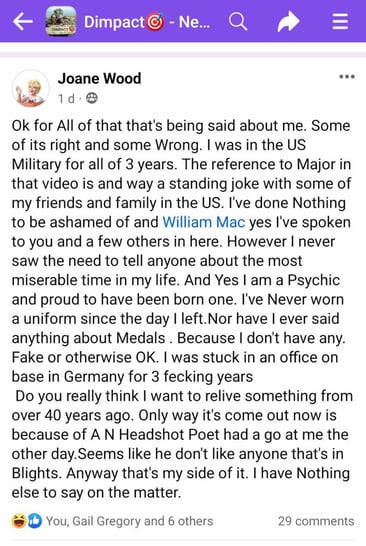Tap the blue thumbs-up like icon

34,521
